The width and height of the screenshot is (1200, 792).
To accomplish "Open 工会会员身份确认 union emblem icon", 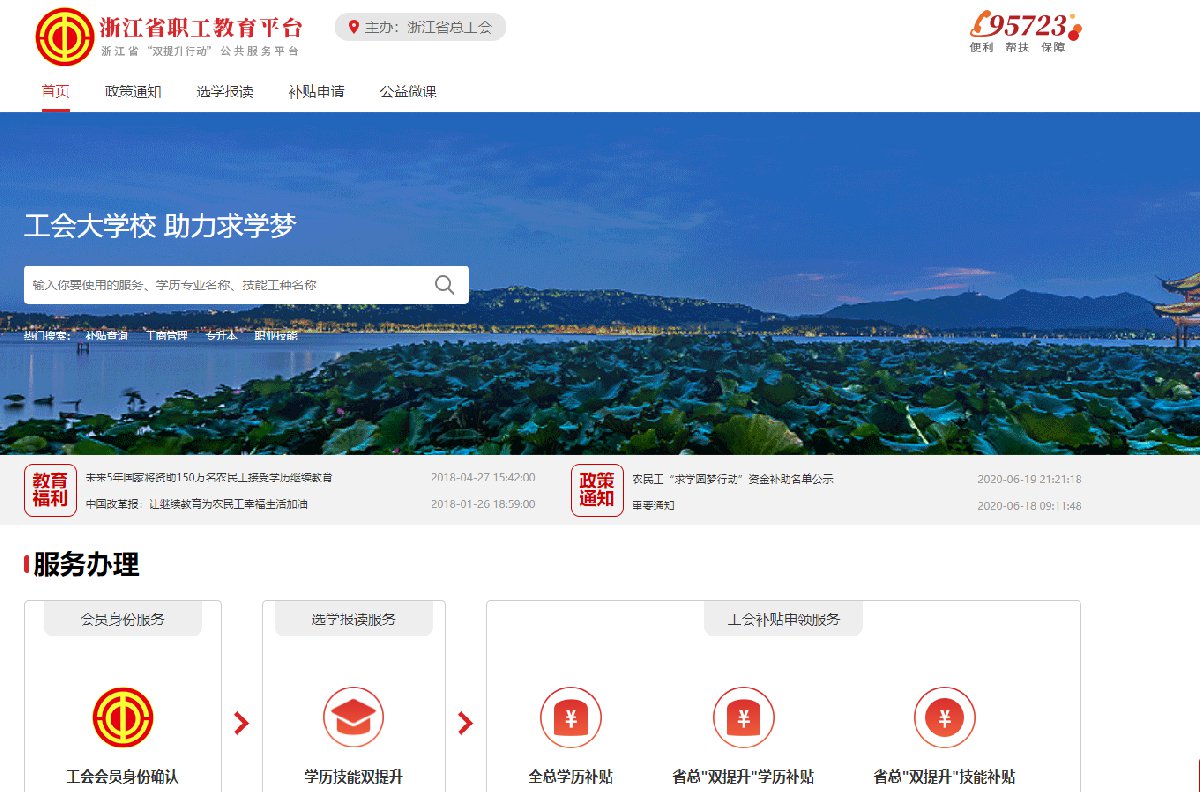I will [x=123, y=717].
